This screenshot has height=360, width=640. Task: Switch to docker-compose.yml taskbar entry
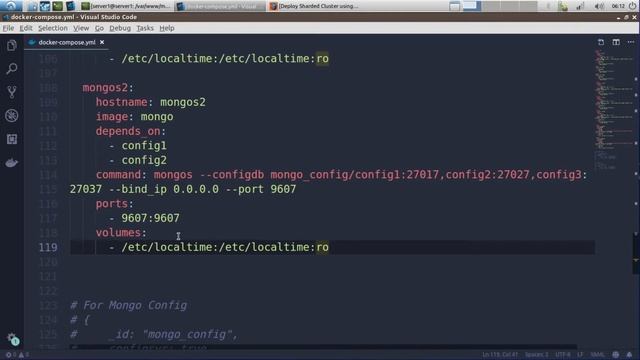[x=220, y=6]
